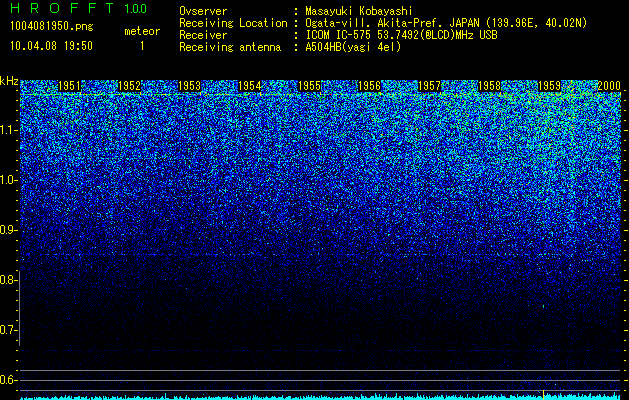The width and height of the screenshot is (629, 400).
Task: Click the 1956 time marker
Action: [369, 86]
